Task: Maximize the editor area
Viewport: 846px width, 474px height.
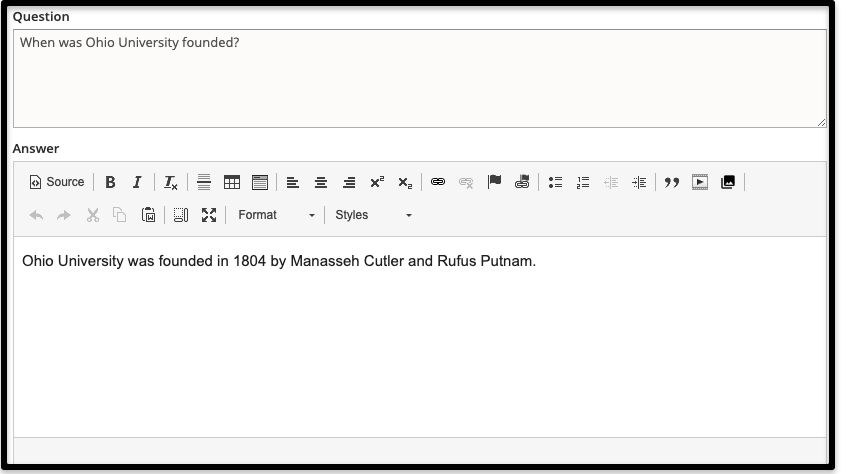Action: (x=209, y=215)
